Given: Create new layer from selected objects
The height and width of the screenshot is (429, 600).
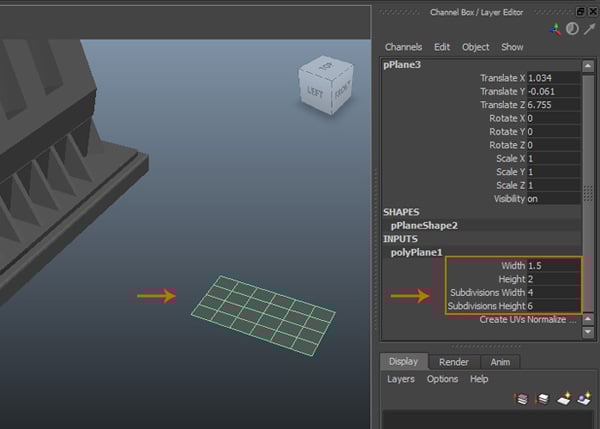Looking at the screenshot, I should (x=584, y=399).
